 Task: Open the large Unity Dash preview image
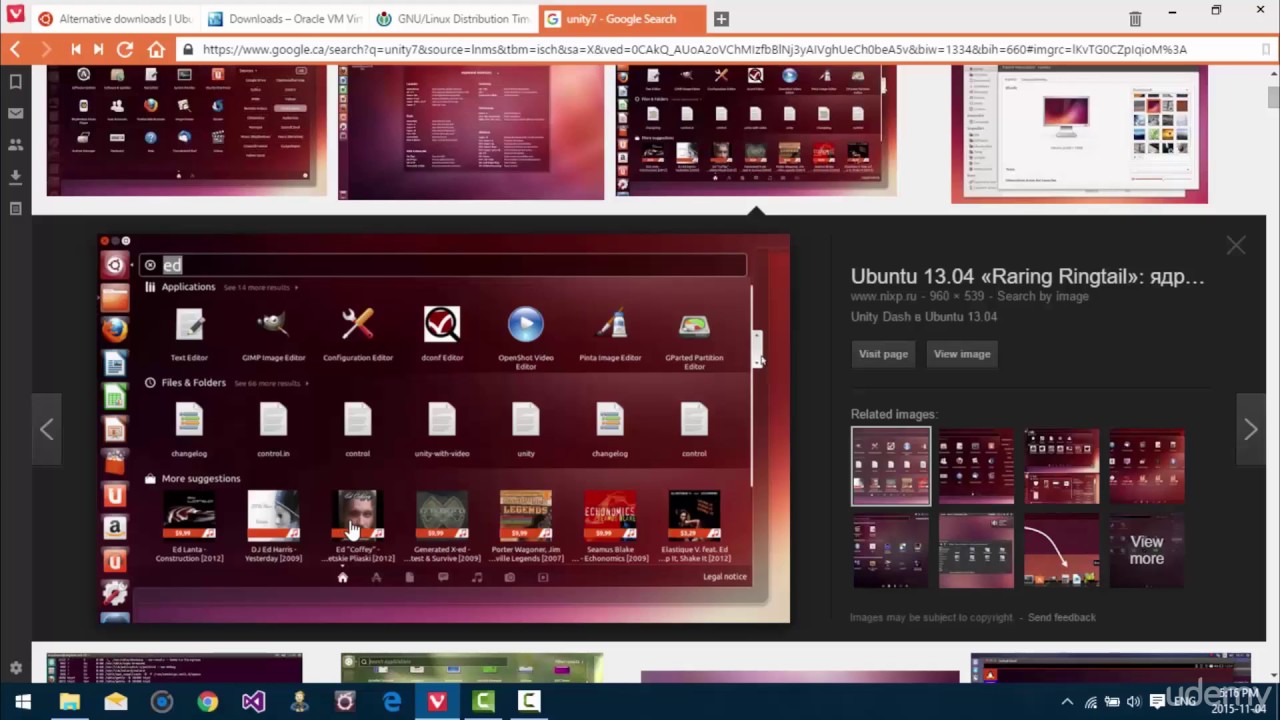[x=445, y=429]
